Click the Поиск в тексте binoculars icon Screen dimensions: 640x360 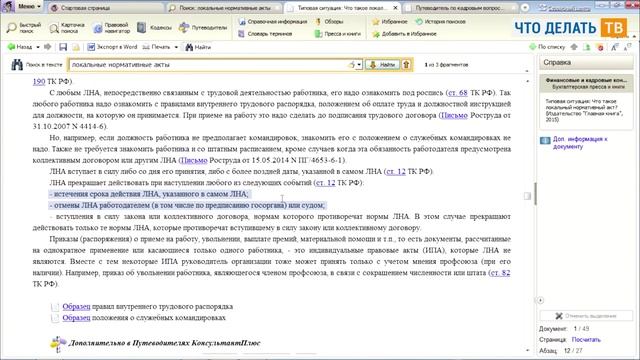(x=17, y=64)
